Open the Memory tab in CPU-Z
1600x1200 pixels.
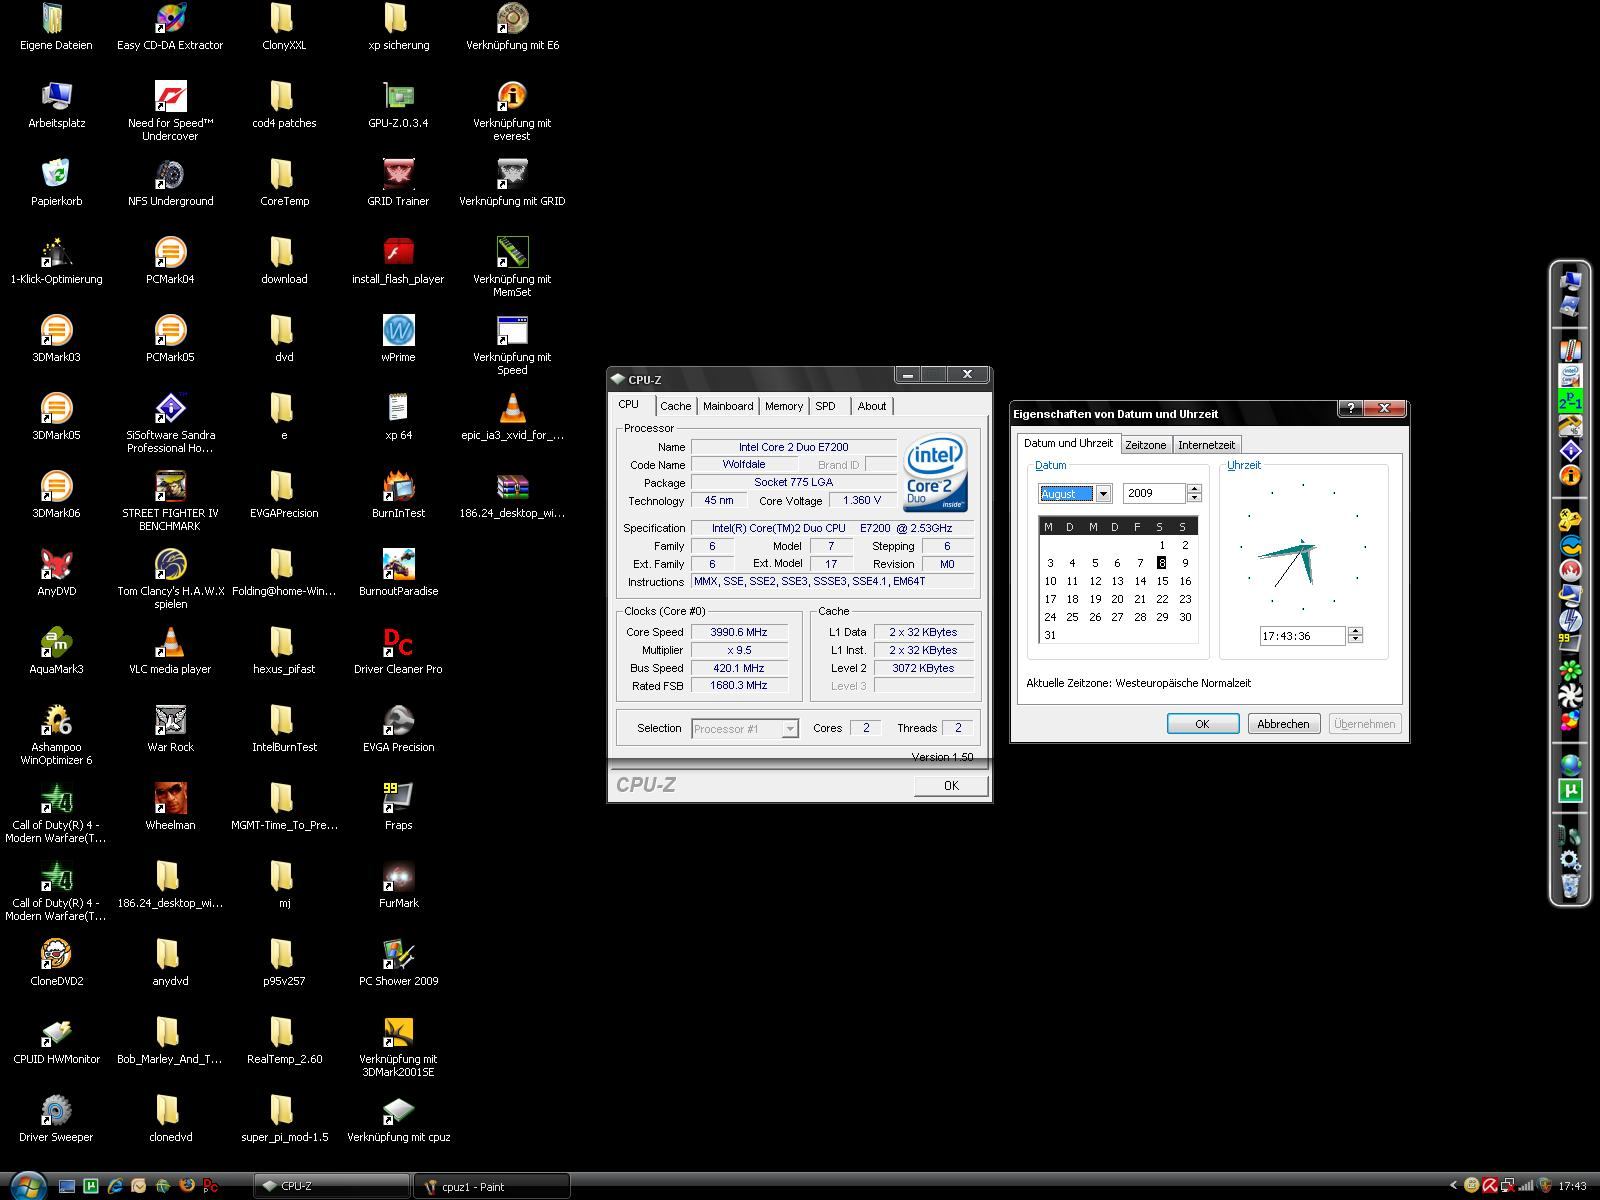tap(784, 406)
